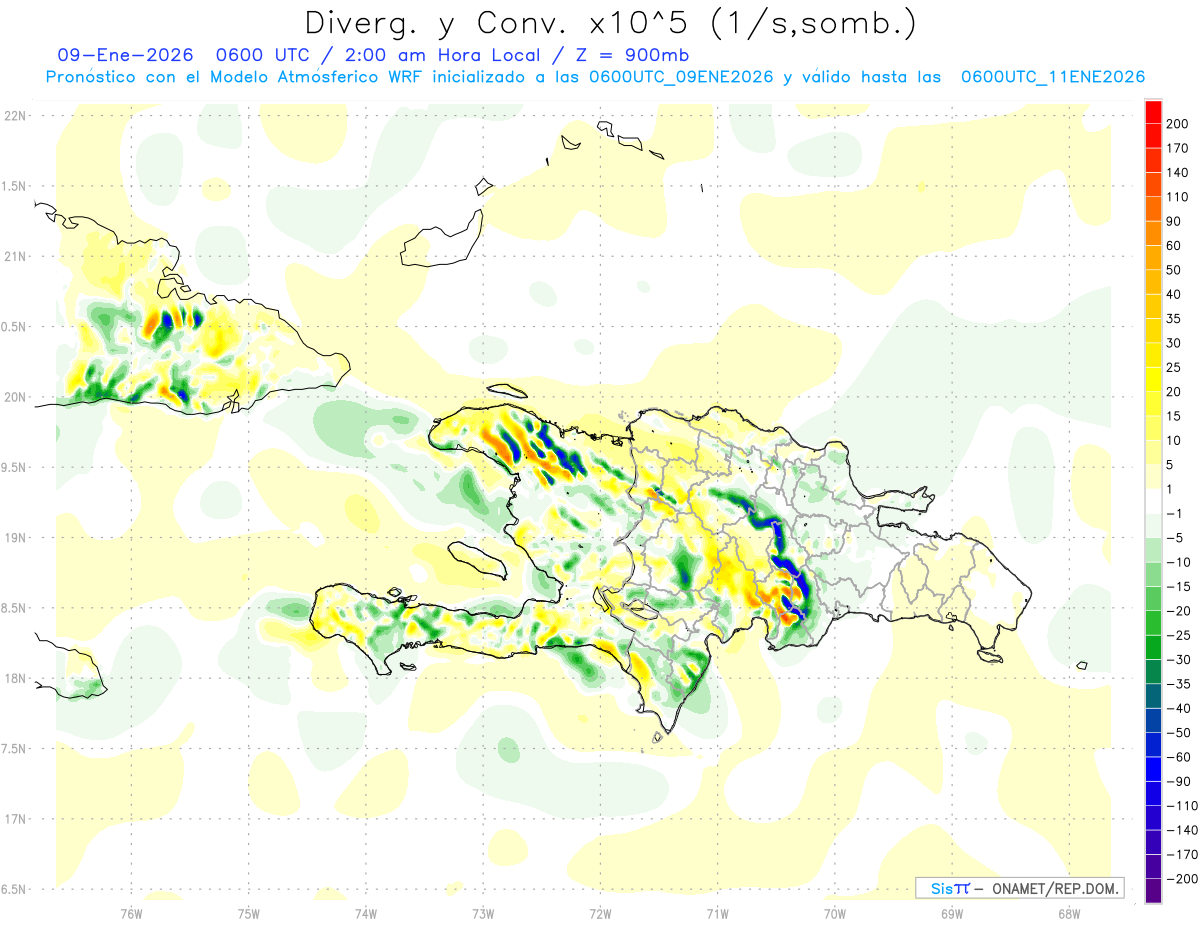Click the '-40' color bar value
Viewport: 1200px width, 927px height.
point(1180,708)
